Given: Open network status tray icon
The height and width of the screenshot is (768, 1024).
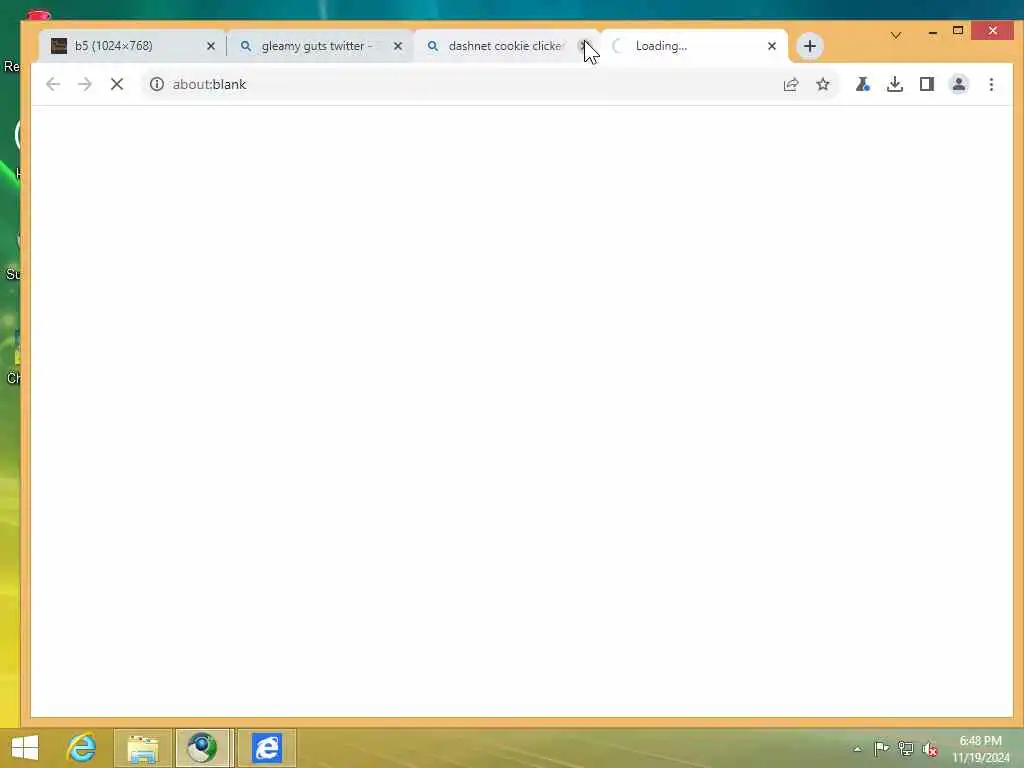Looking at the screenshot, I should [x=906, y=748].
